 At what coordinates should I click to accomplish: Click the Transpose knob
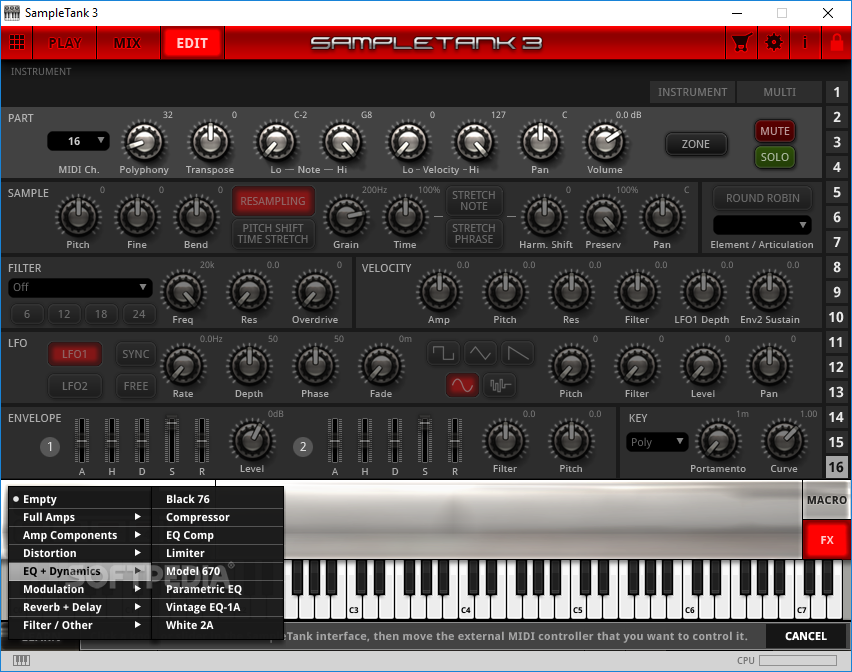(x=210, y=142)
